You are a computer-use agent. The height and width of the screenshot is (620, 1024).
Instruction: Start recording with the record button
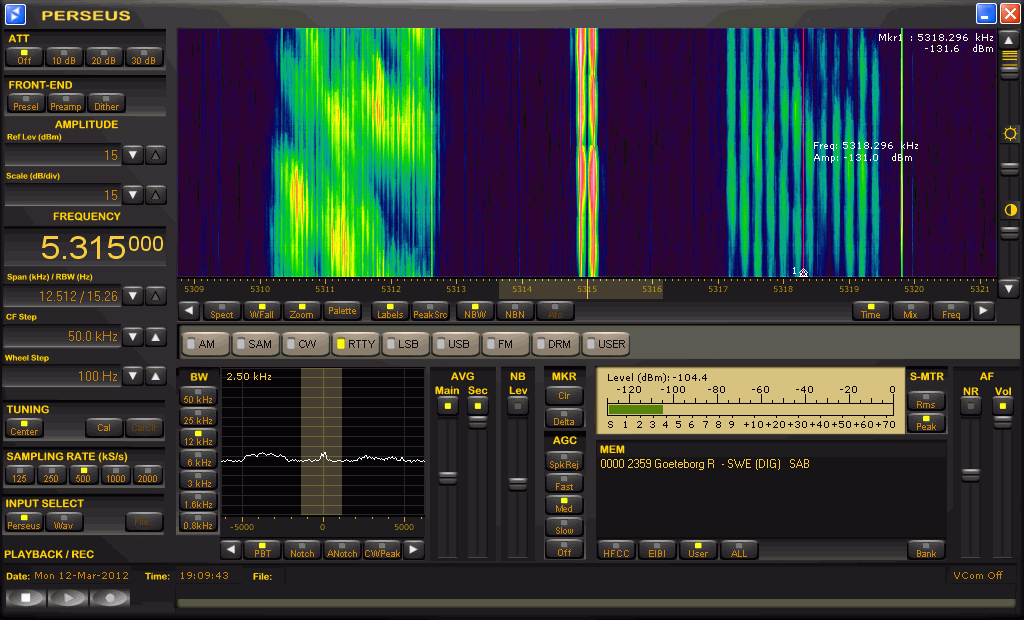(110, 598)
